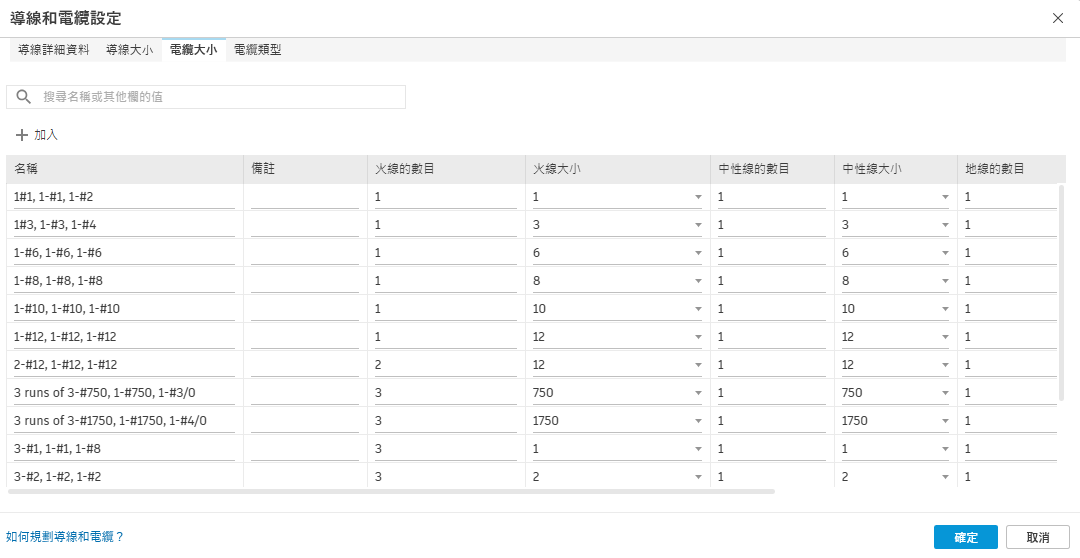Open the hot wire size dropdown for the 1-#10, 1-#10, 1-#10 row

click(698, 310)
